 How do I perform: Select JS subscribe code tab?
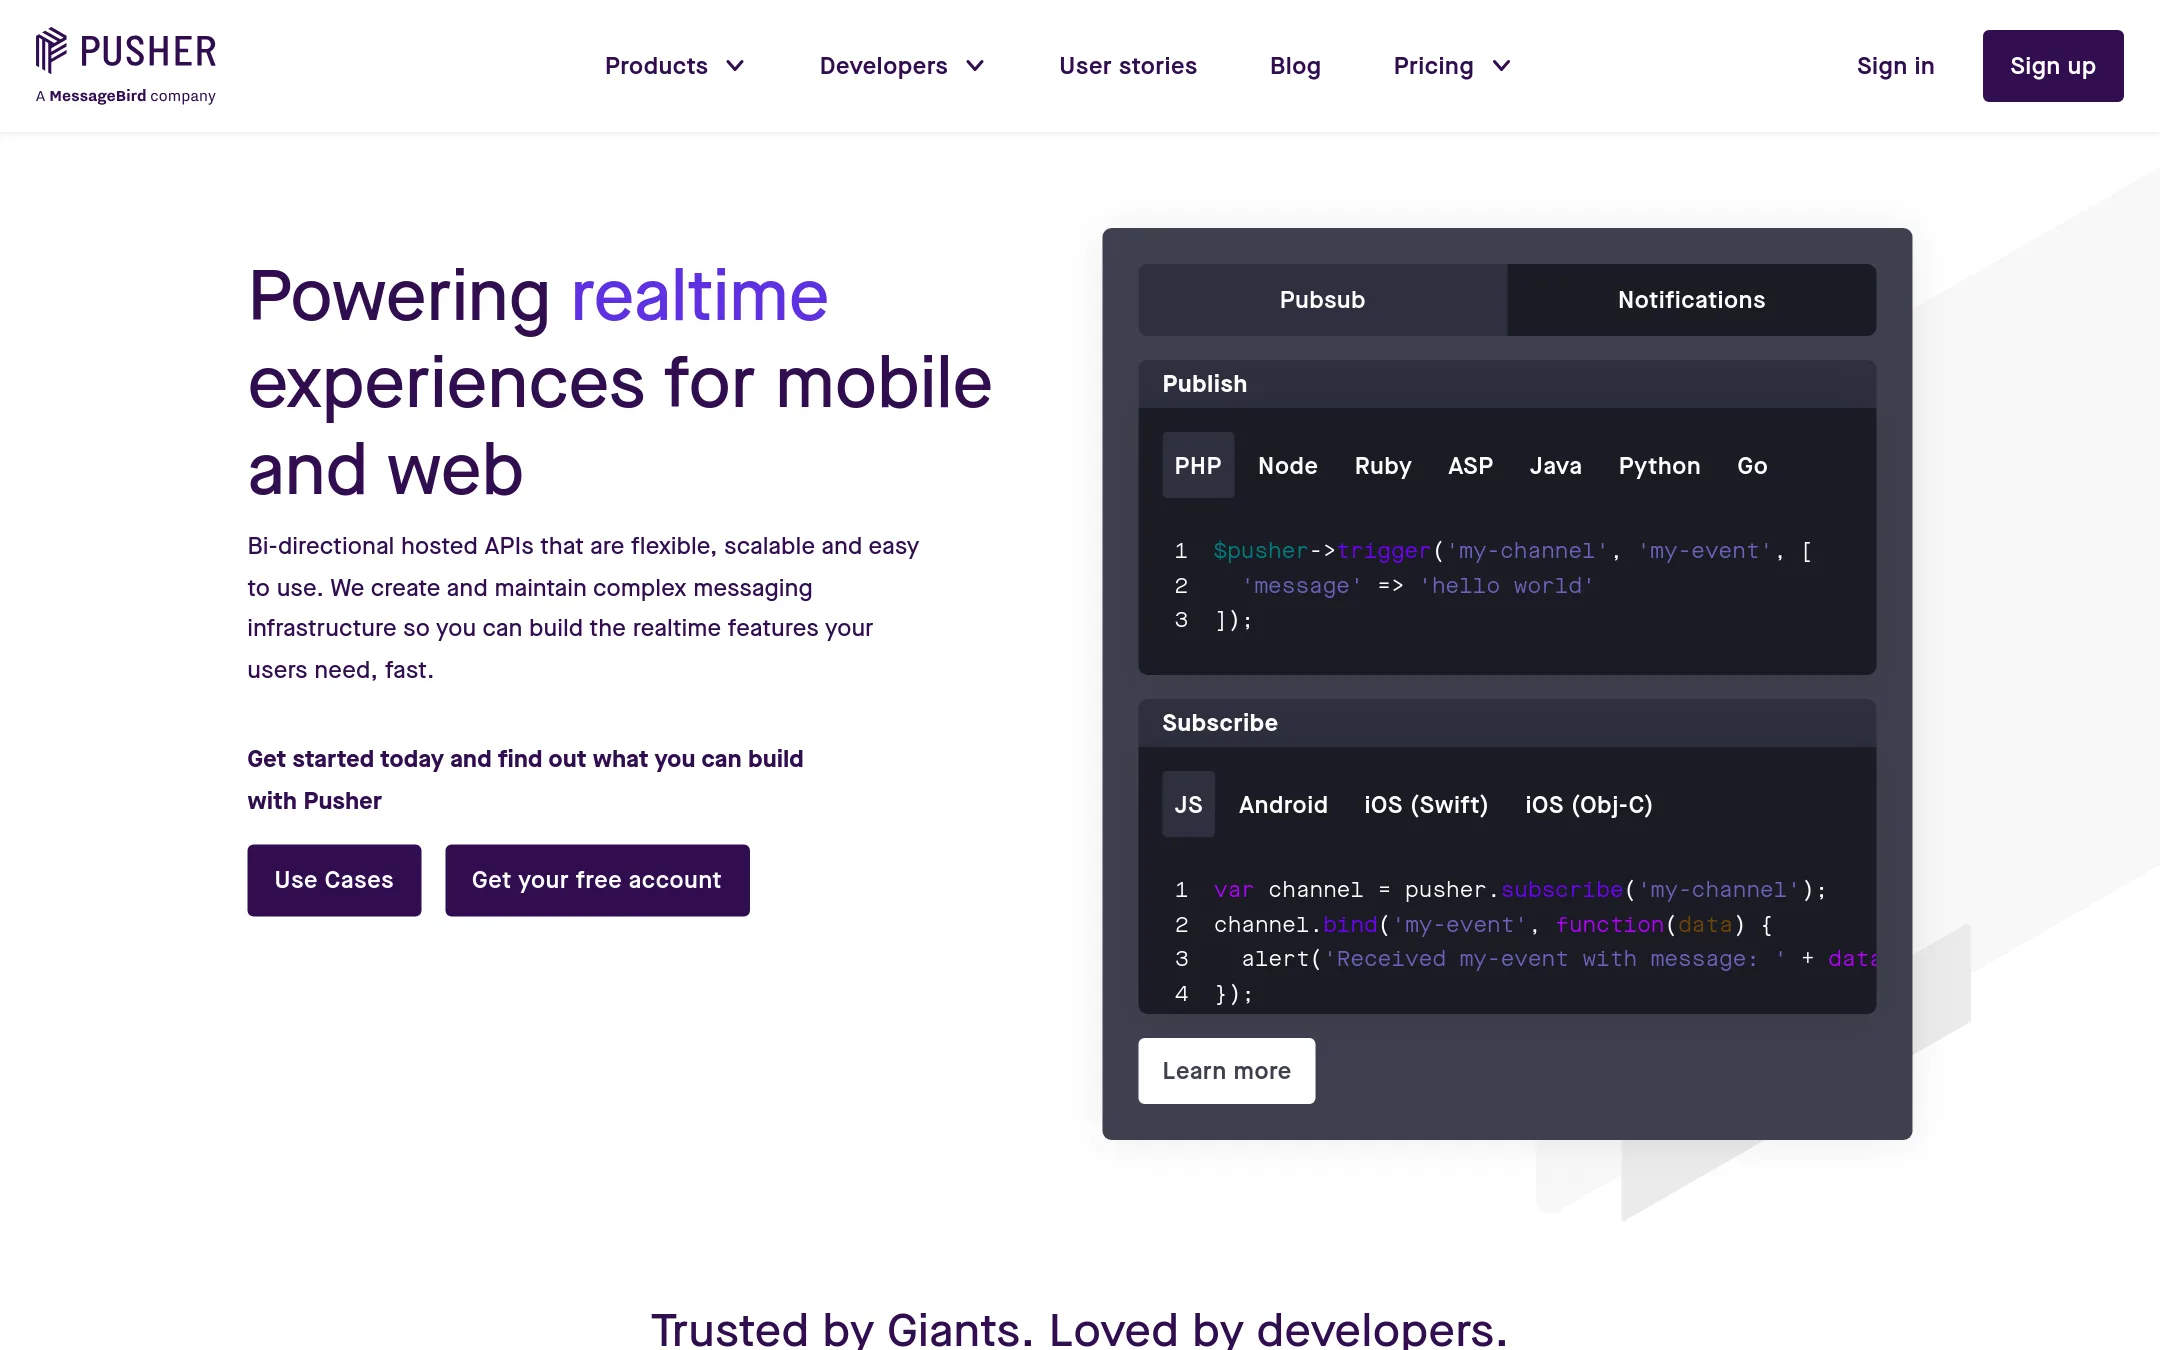click(1188, 804)
